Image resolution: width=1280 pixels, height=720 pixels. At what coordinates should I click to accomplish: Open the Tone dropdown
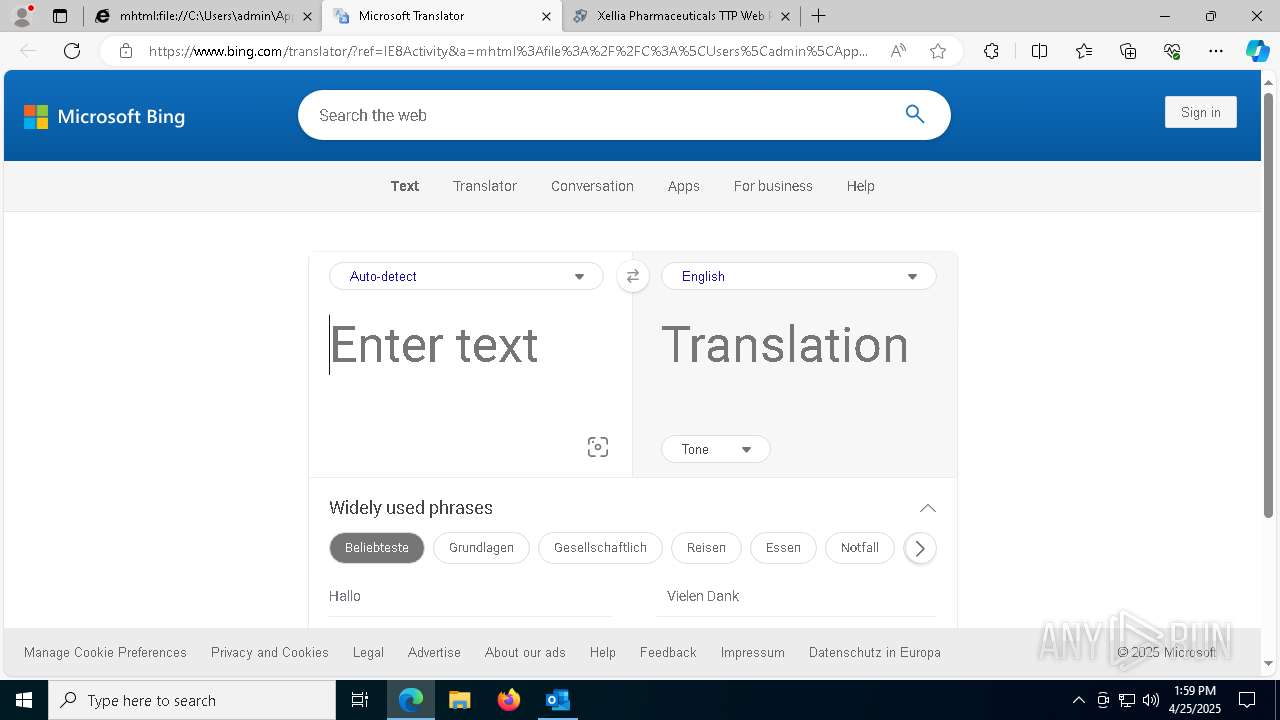click(x=716, y=449)
